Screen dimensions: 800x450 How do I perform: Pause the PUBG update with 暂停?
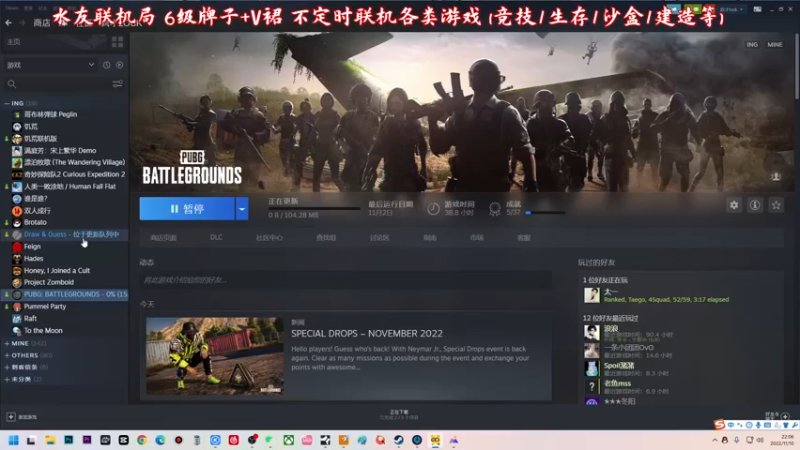[187, 209]
